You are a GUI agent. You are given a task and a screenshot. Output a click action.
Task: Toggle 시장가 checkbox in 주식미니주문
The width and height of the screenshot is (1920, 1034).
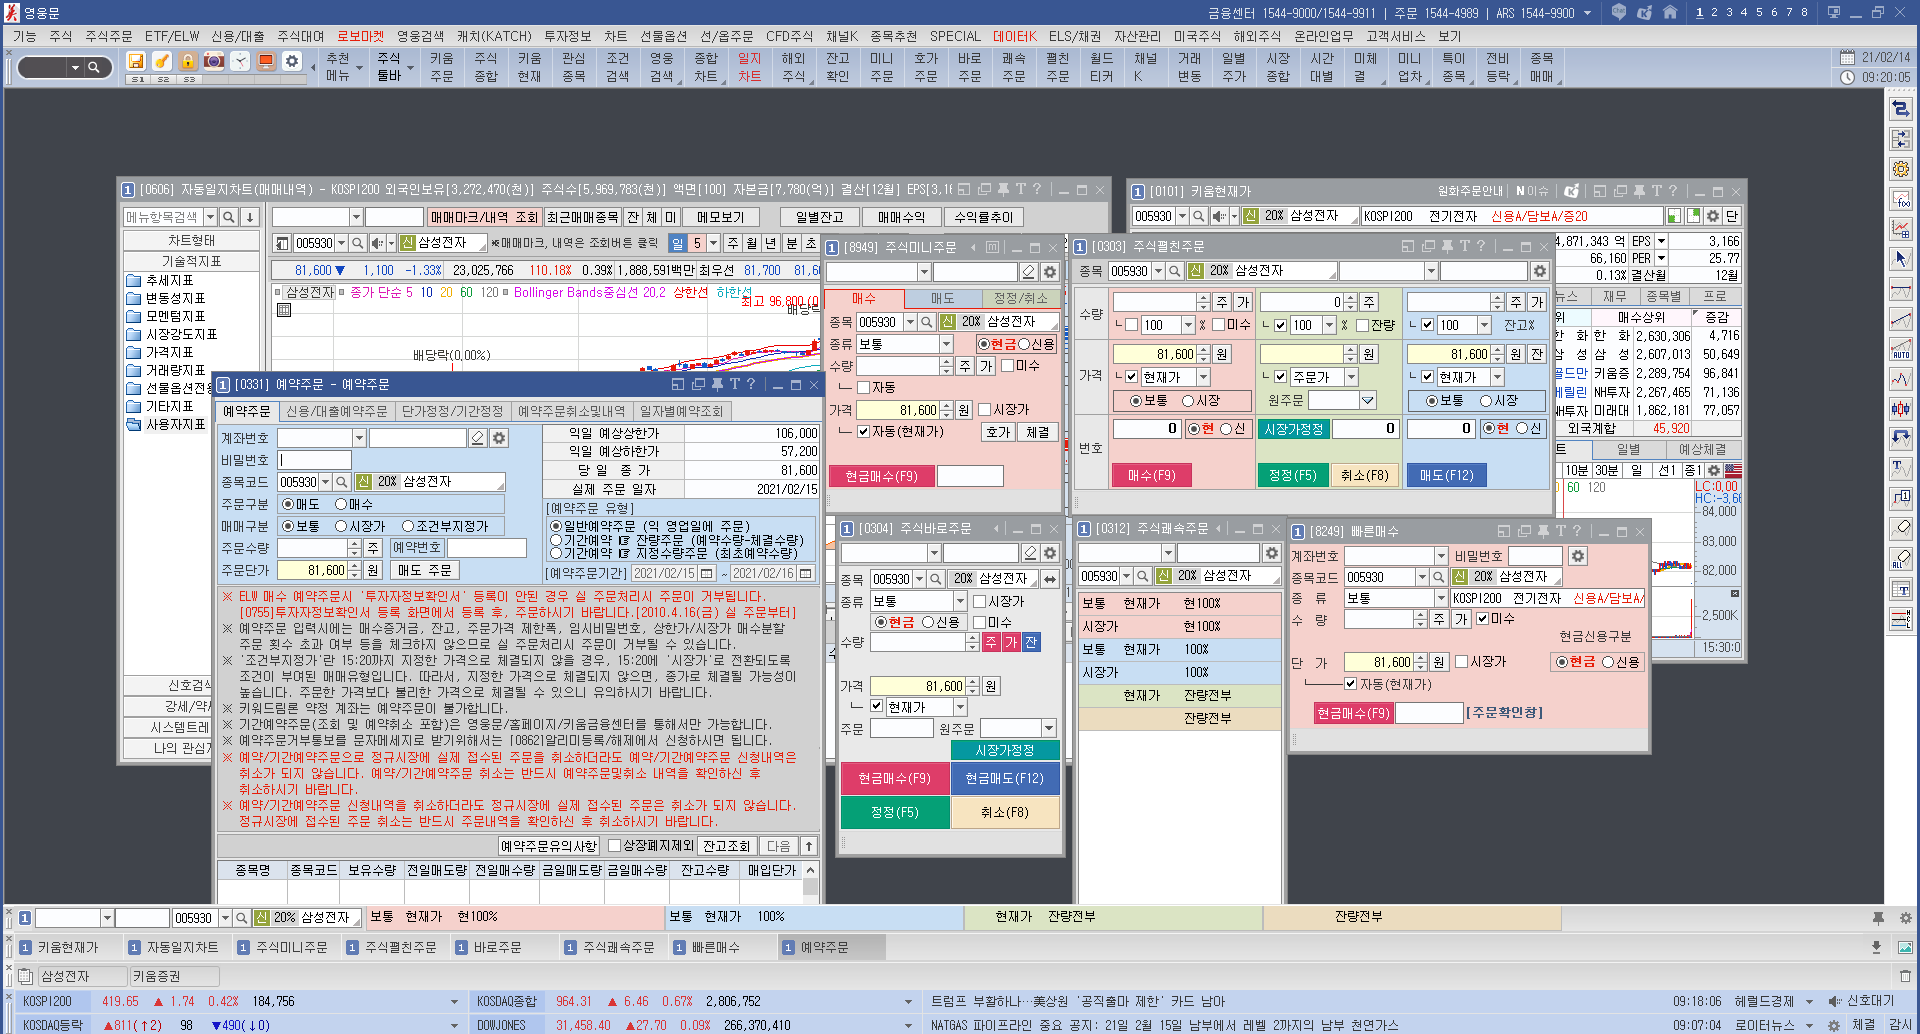[x=984, y=409]
